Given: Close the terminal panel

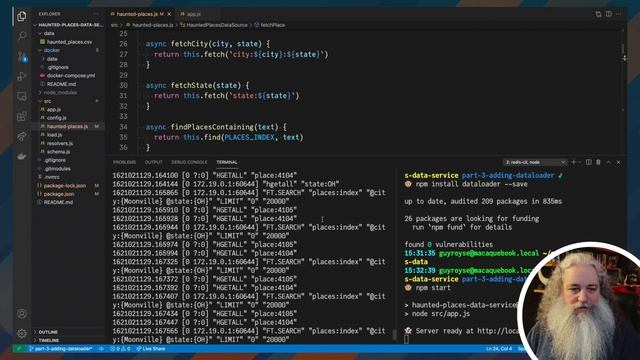Looking at the screenshot, I should [x=618, y=162].
